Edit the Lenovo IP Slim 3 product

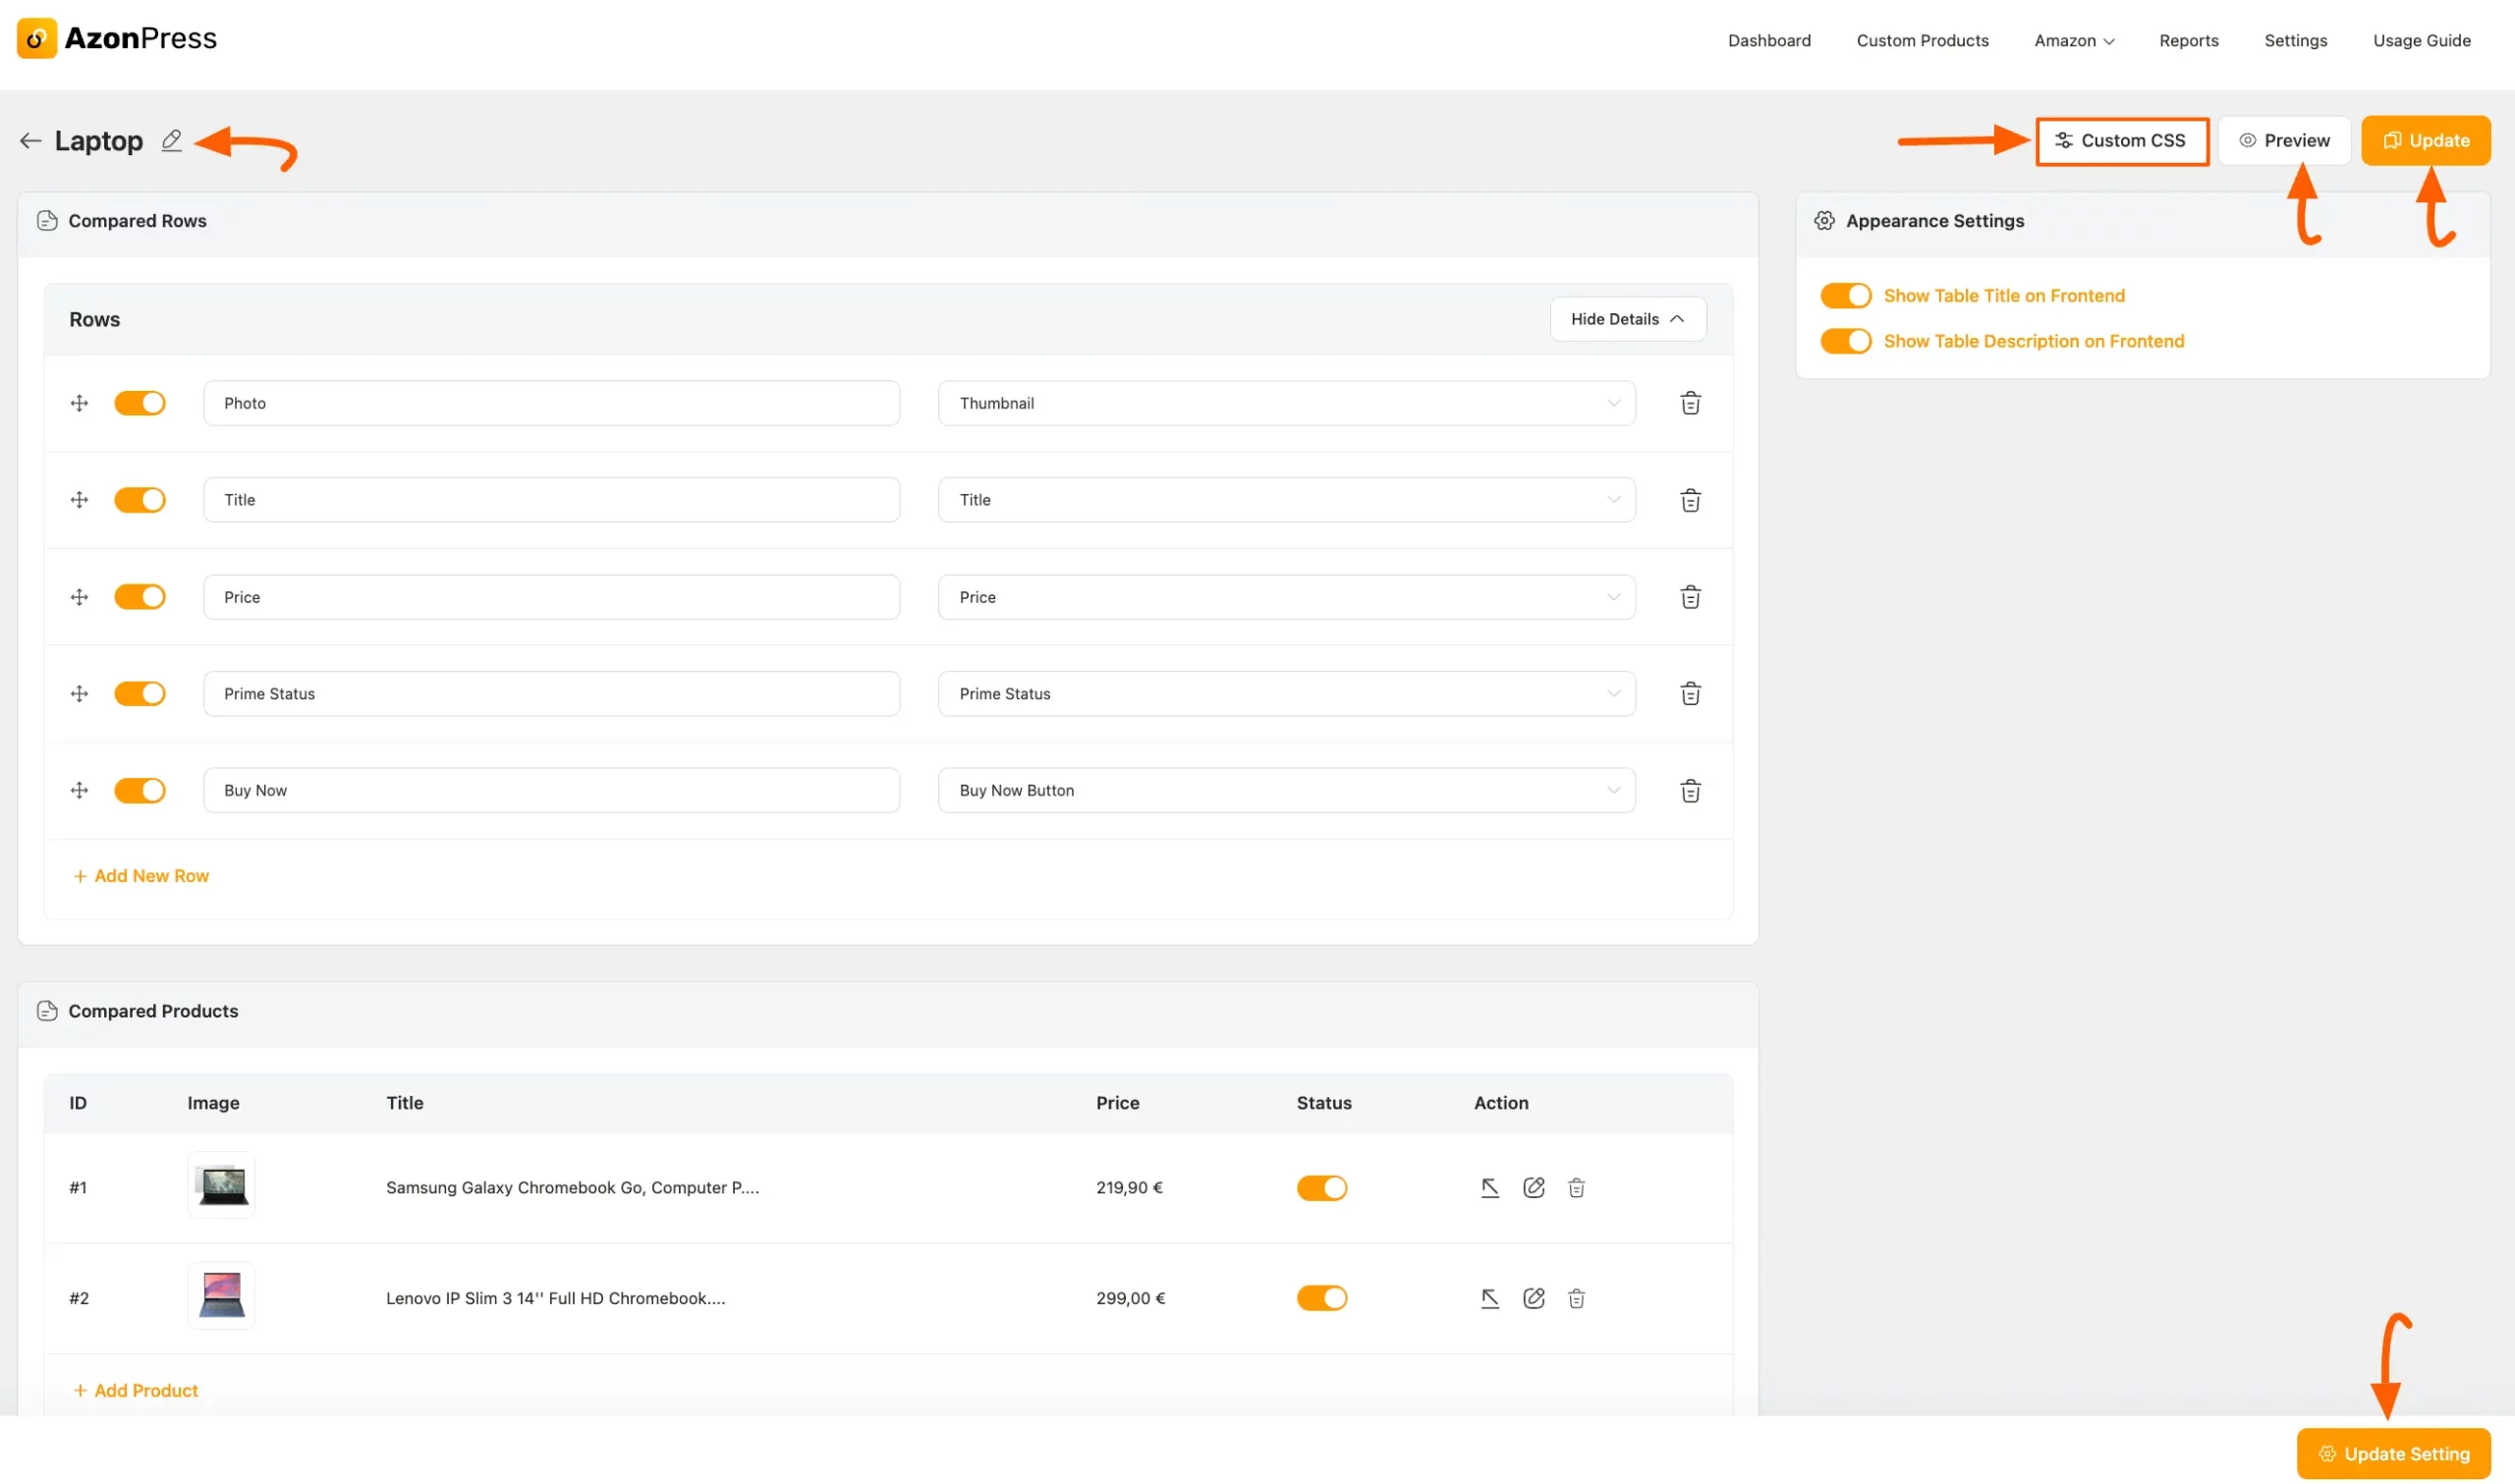(x=1534, y=1298)
